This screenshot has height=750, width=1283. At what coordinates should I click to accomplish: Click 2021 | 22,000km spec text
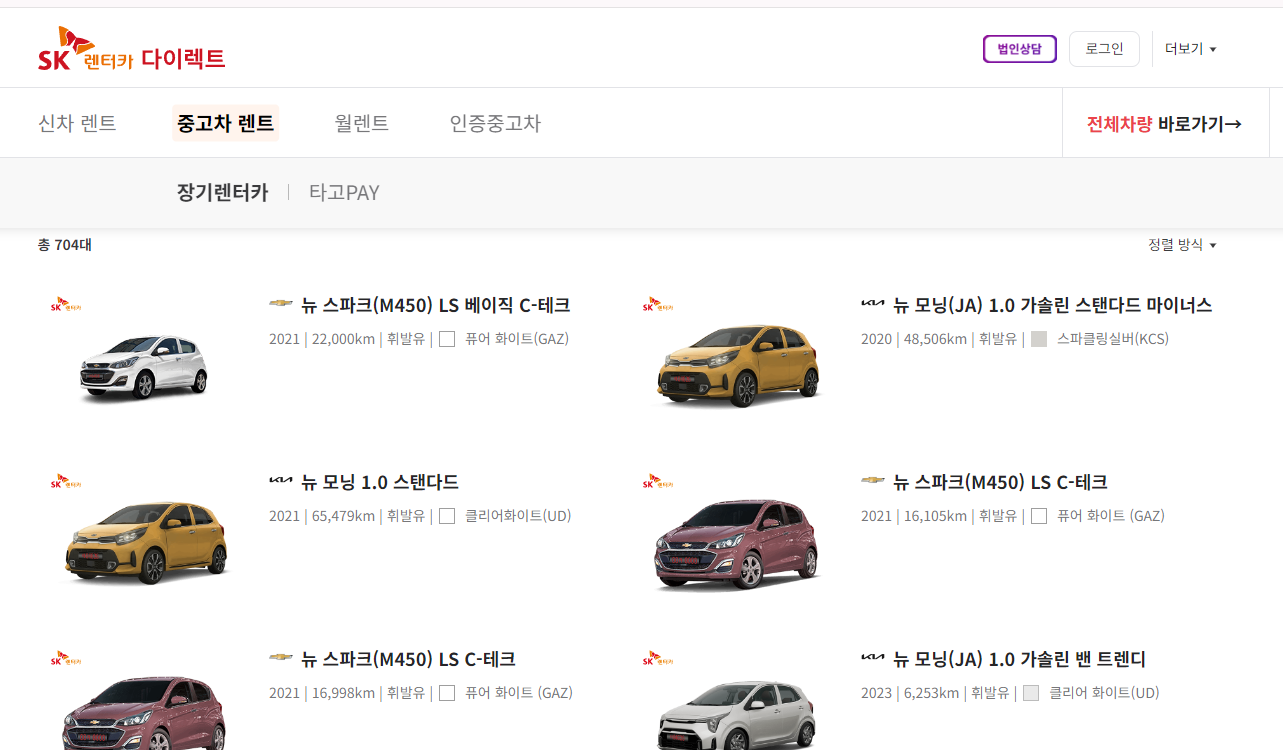(x=322, y=339)
